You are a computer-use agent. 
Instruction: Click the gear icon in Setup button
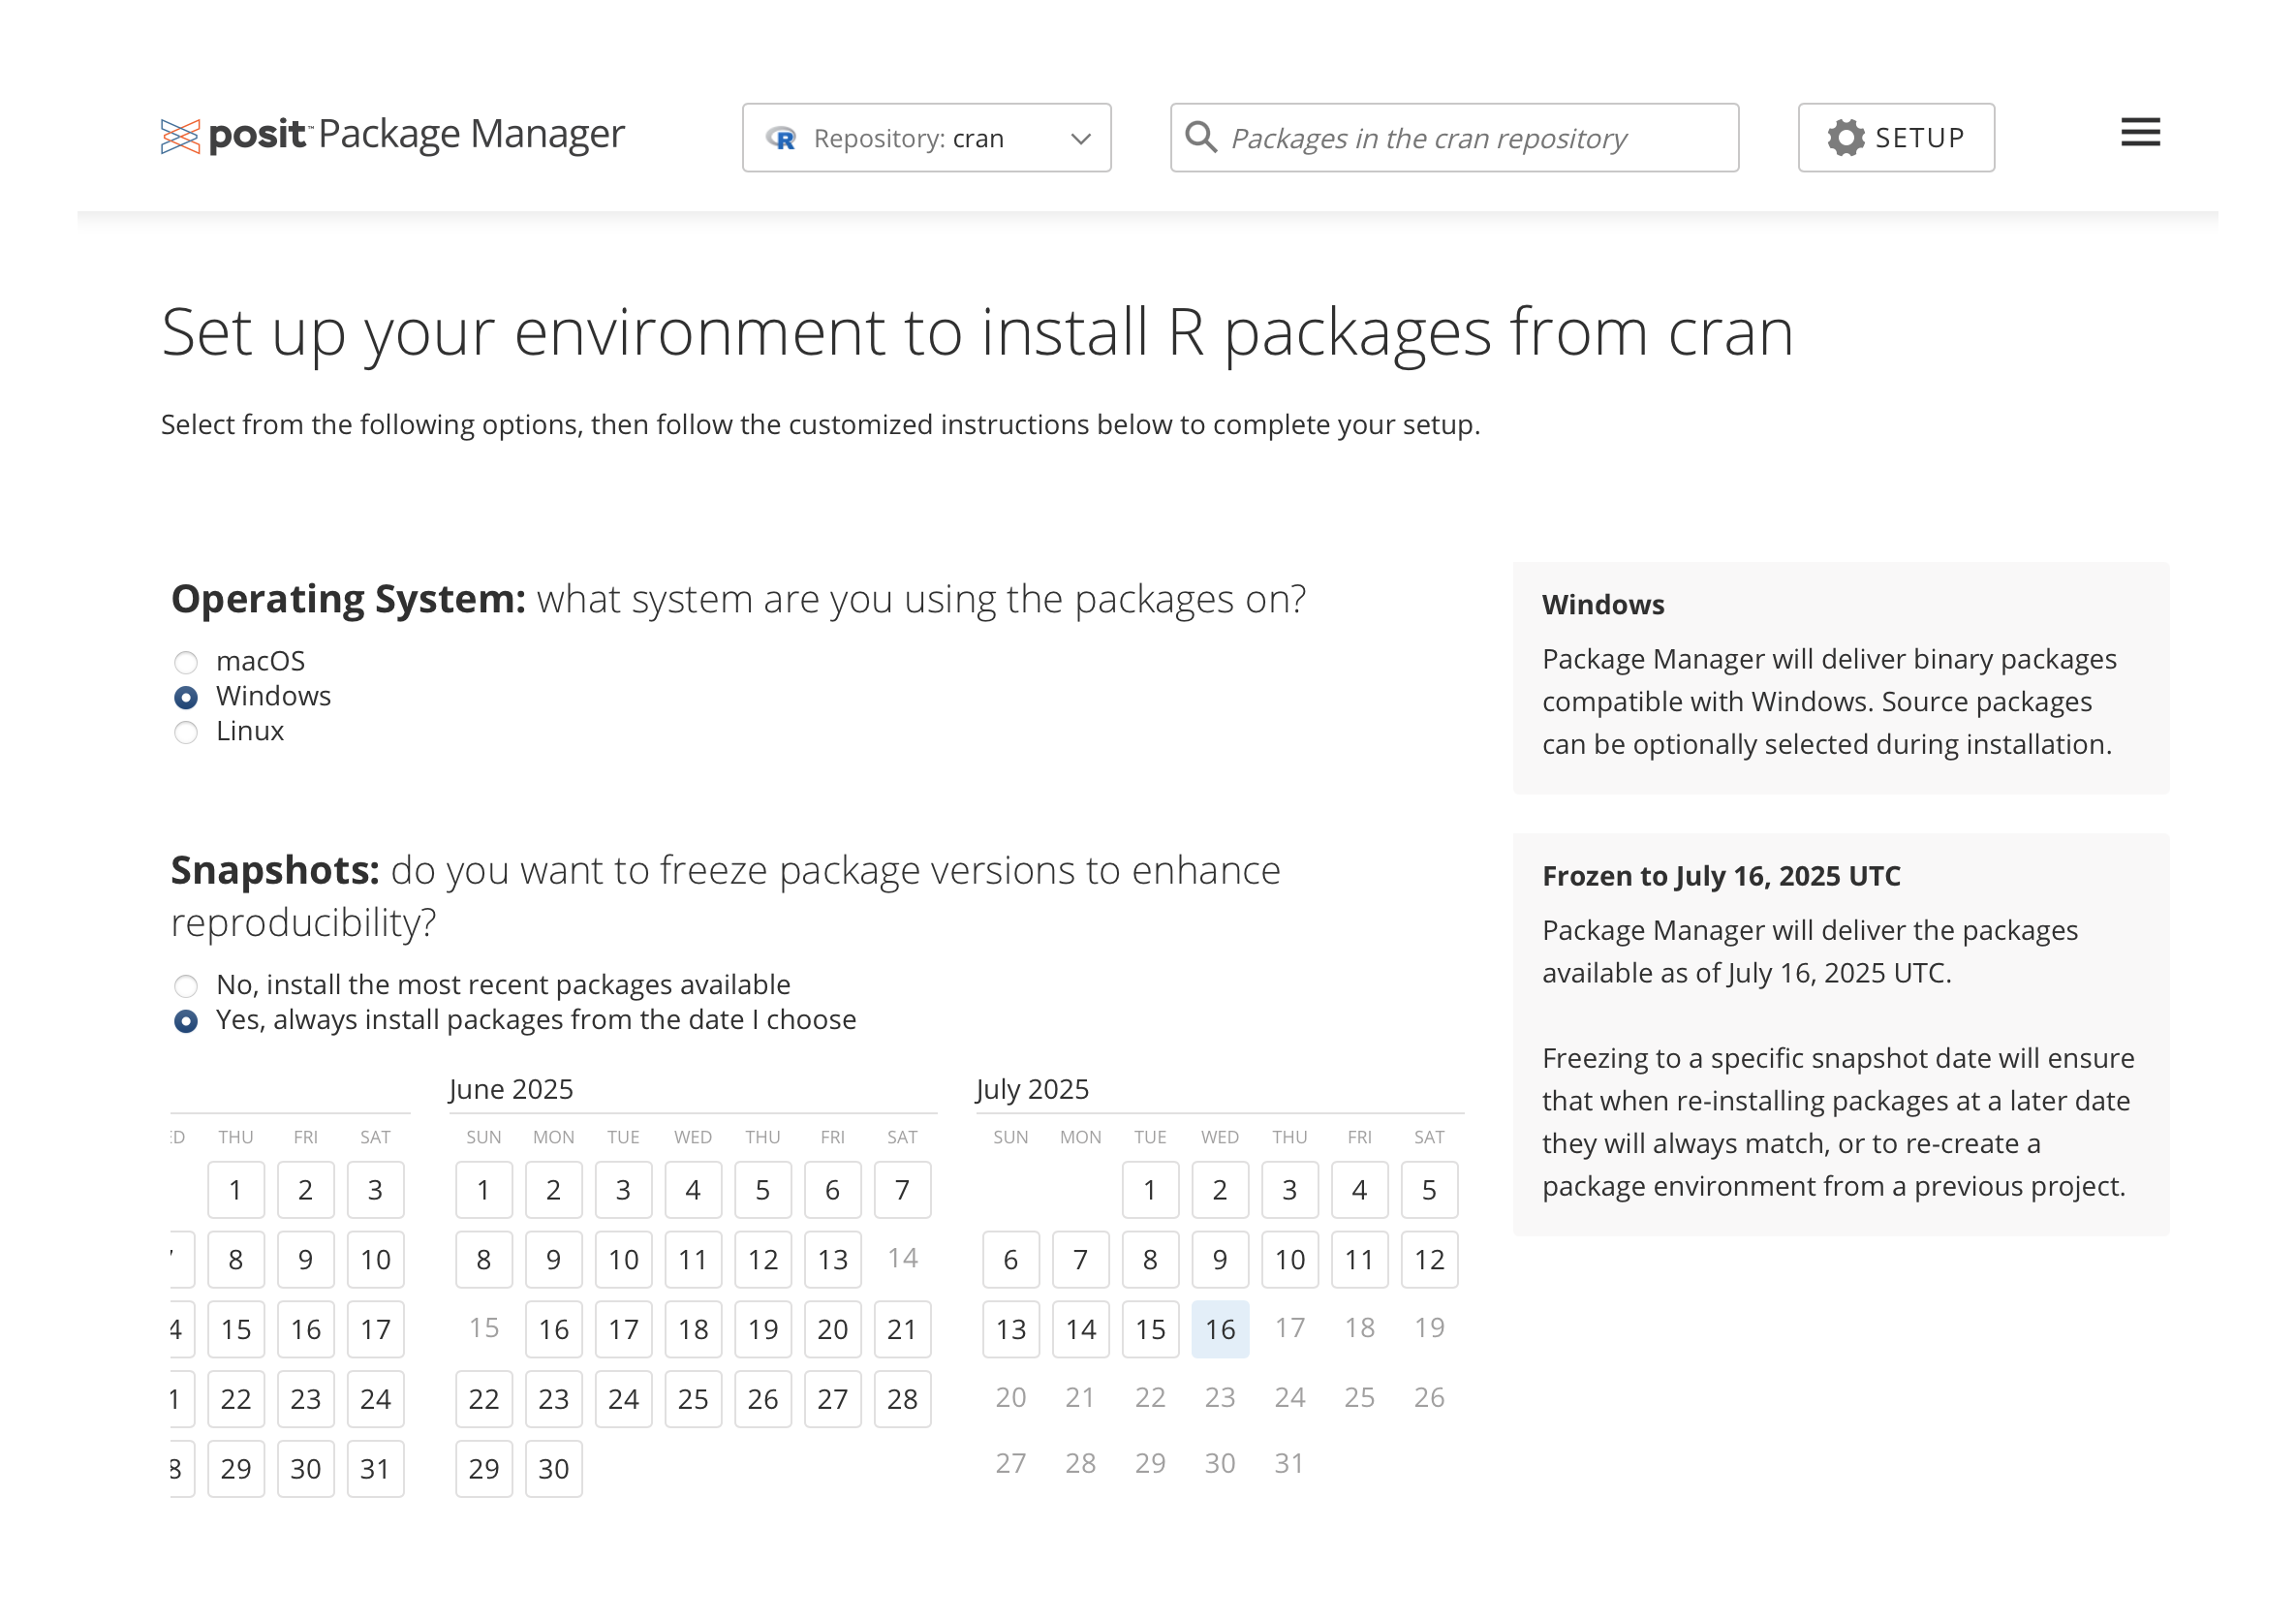point(1845,138)
